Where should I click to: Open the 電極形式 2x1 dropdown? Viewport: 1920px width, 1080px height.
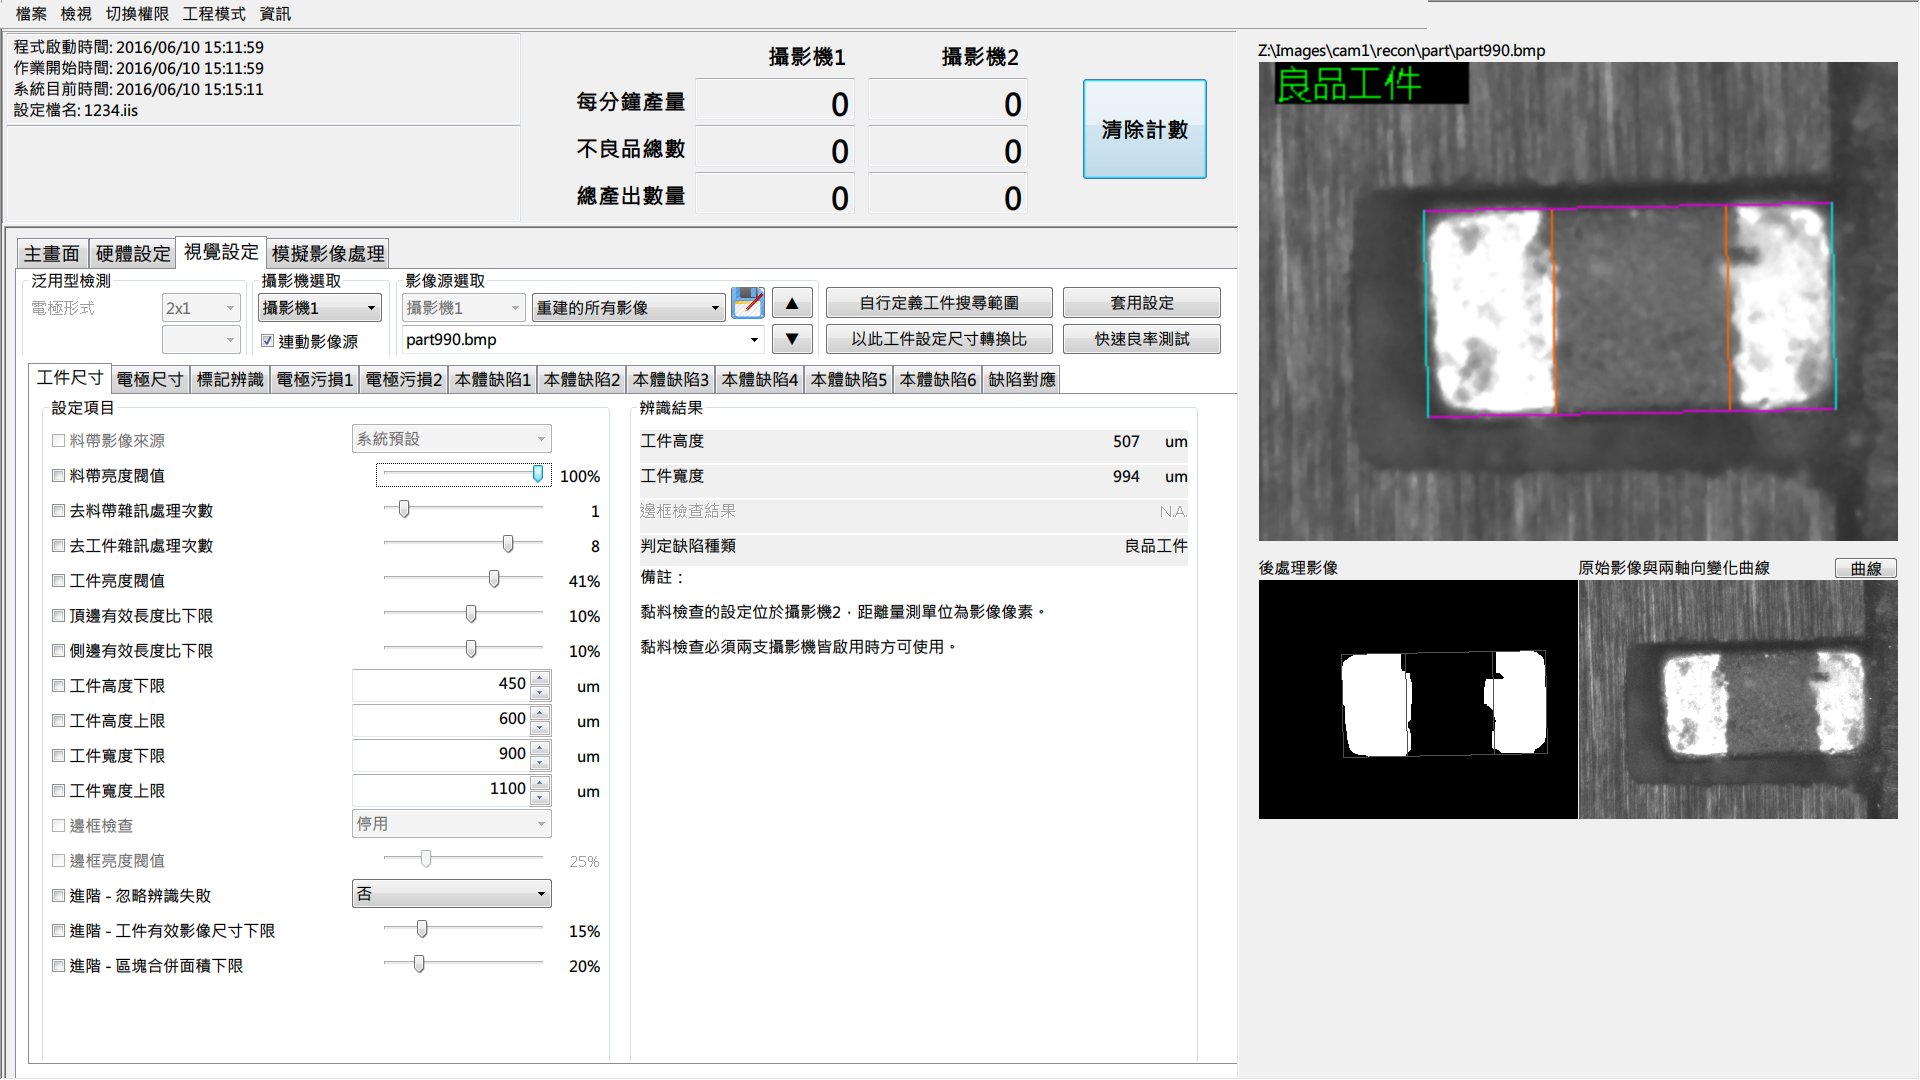200,308
